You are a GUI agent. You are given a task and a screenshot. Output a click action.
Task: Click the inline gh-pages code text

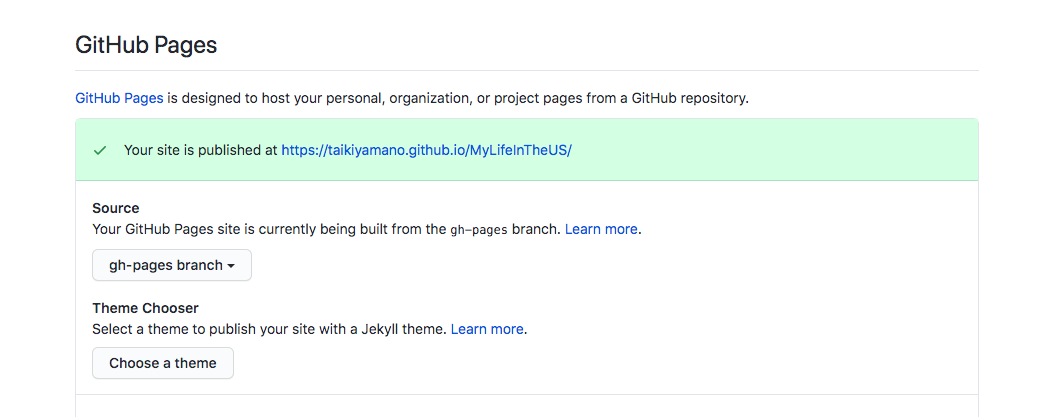[479, 230]
